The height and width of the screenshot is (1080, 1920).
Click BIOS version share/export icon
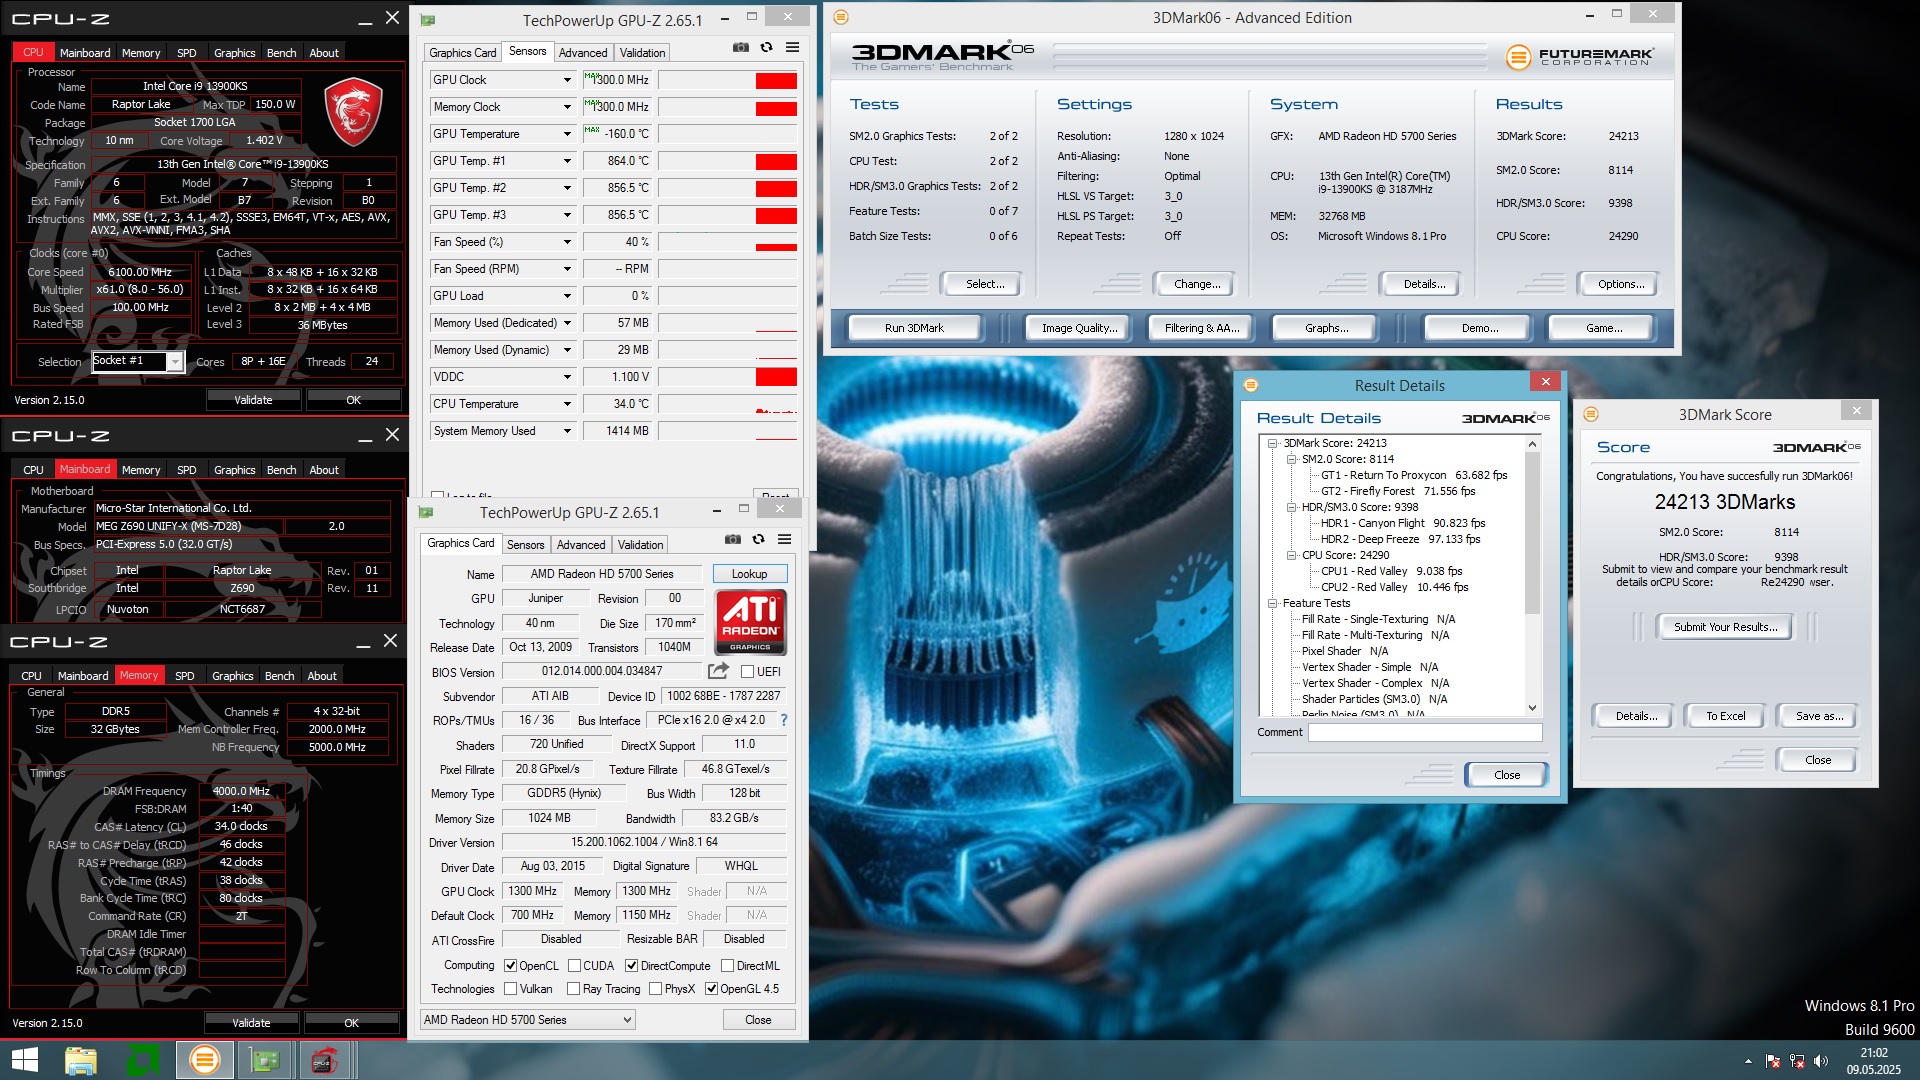718,671
